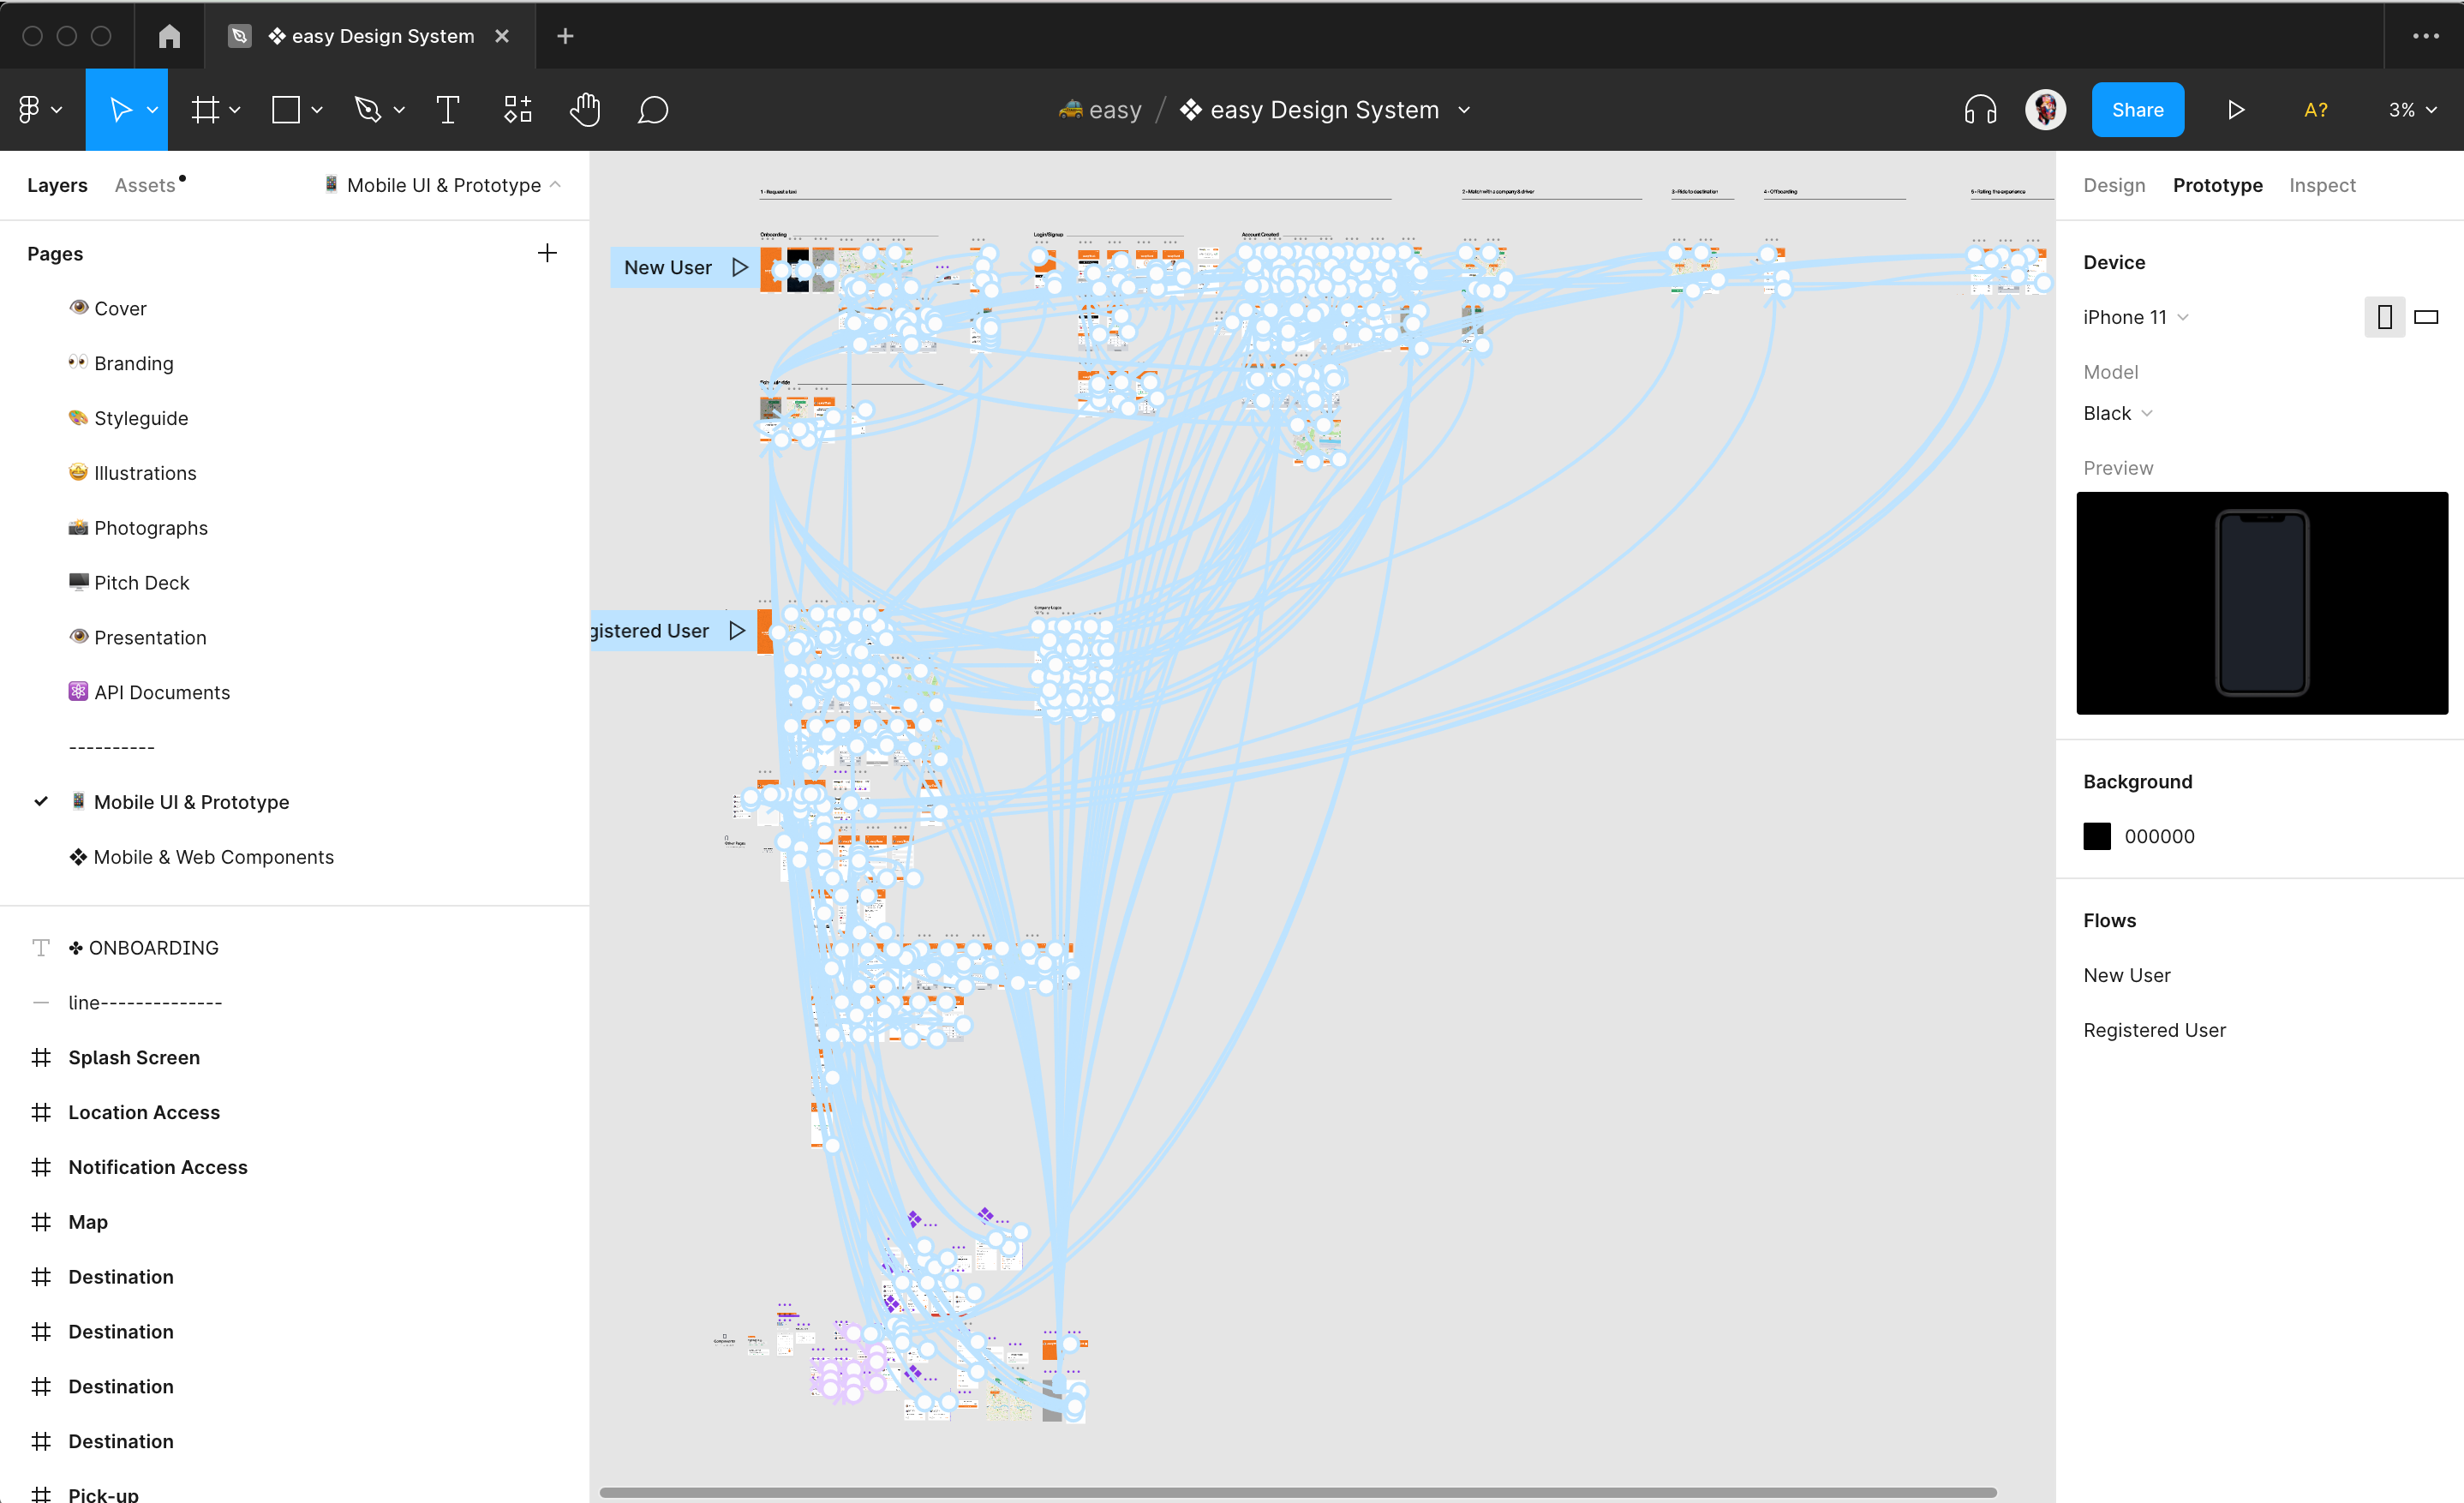Select the Pen tool
Image resolution: width=2464 pixels, height=1503 pixels.
click(368, 110)
